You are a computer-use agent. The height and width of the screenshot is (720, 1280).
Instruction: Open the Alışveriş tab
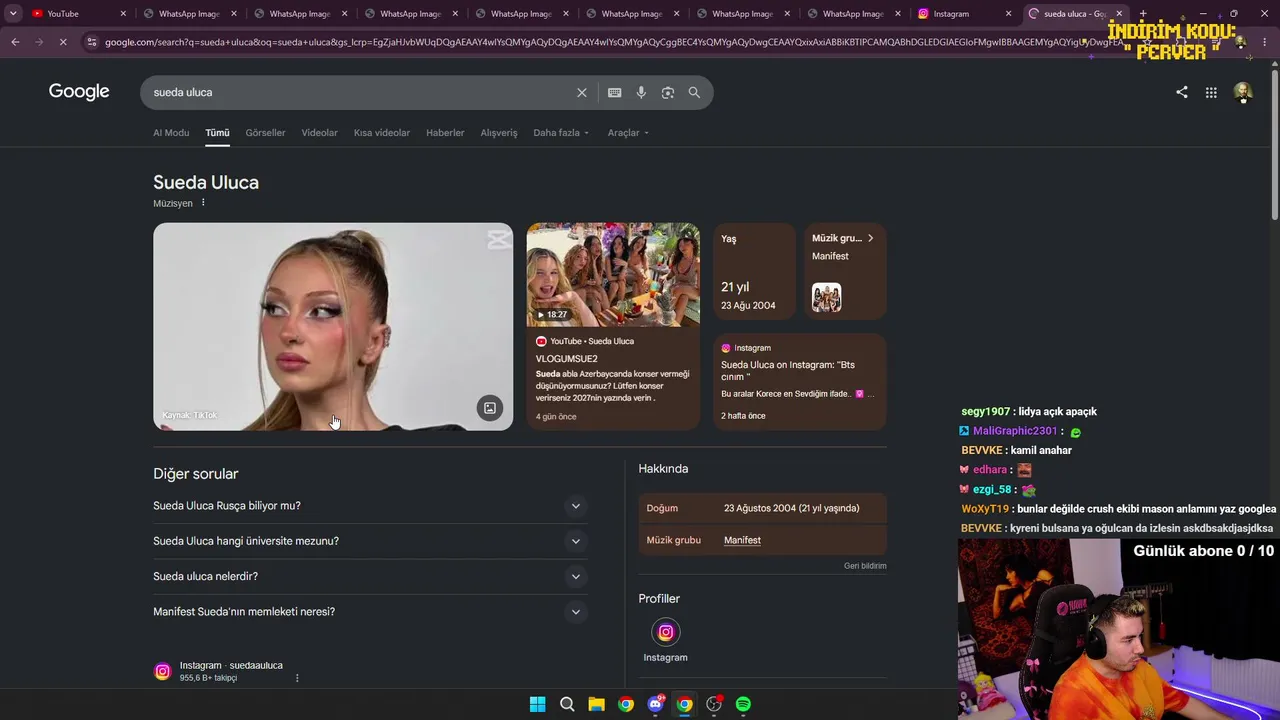point(499,133)
